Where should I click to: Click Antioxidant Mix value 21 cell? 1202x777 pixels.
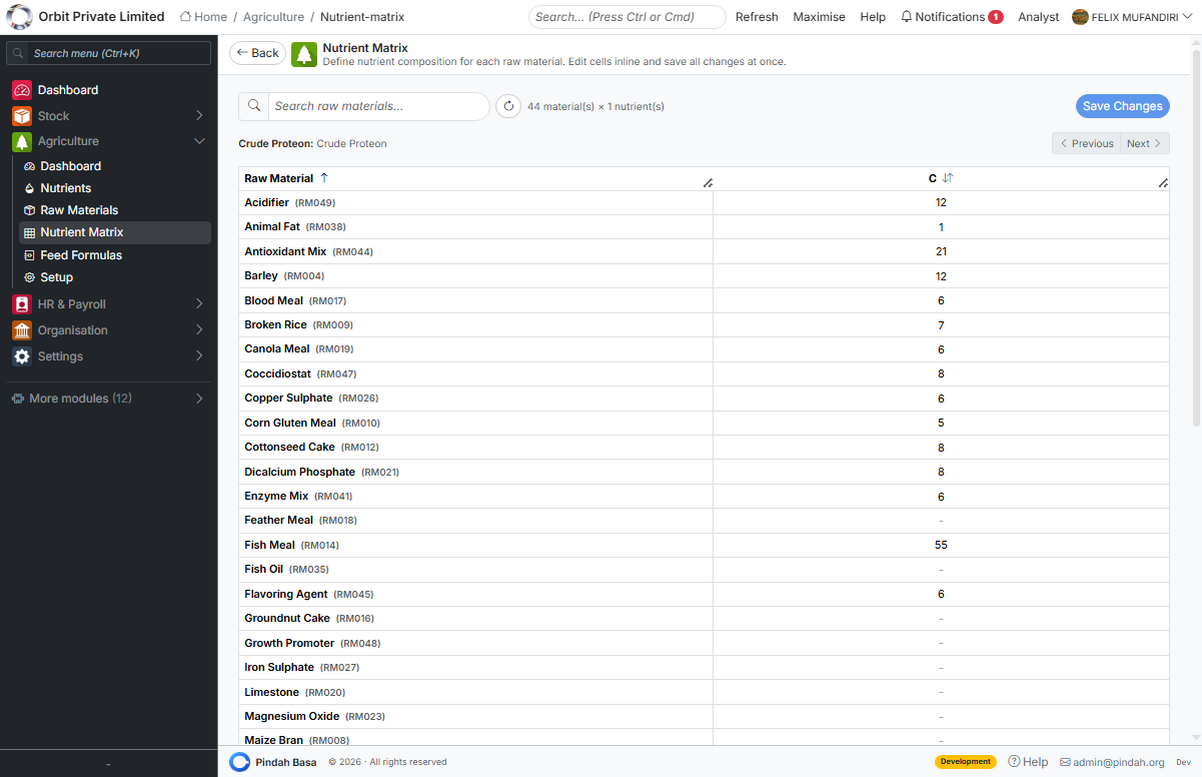click(x=941, y=251)
